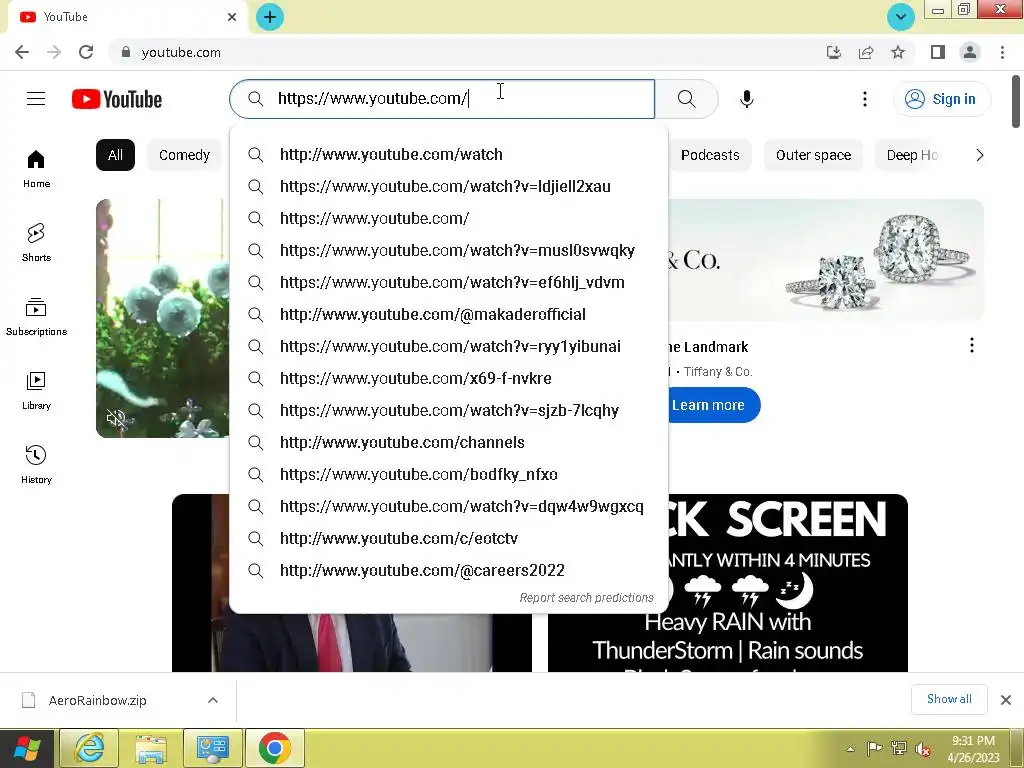Choose suggestion watch?v=ldjiell2xau
The height and width of the screenshot is (768, 1024).
tap(449, 186)
